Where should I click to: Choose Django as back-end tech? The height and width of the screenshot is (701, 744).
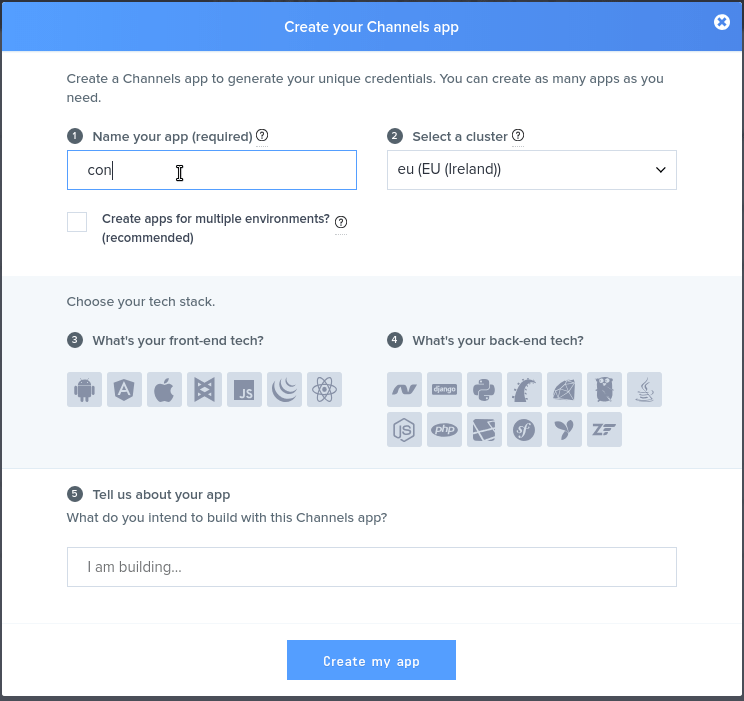(444, 390)
